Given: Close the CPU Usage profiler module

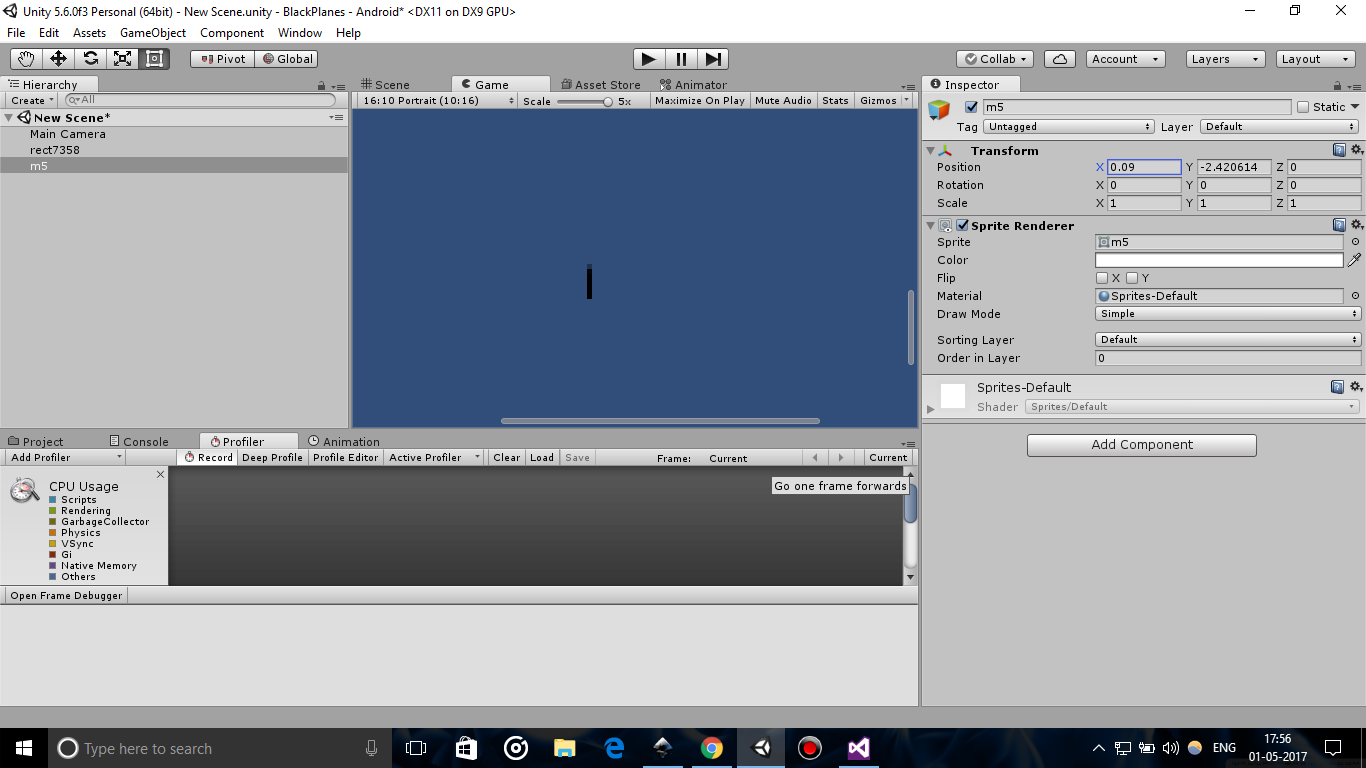Looking at the screenshot, I should coord(160,474).
